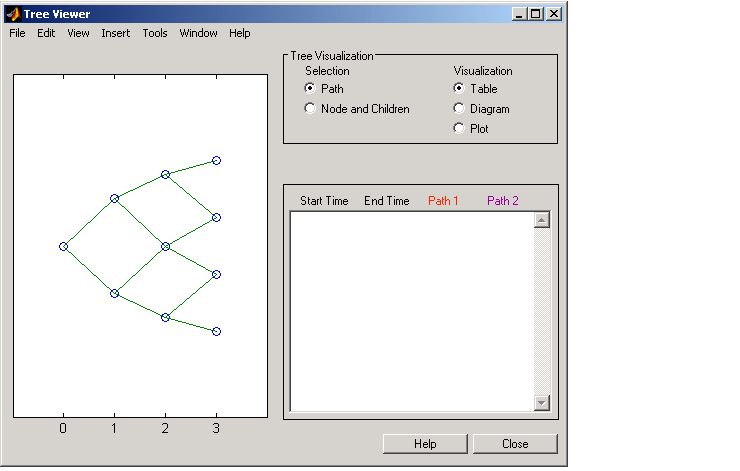740x471 pixels.
Task: Select the Node and Children option
Action: (x=310, y=109)
